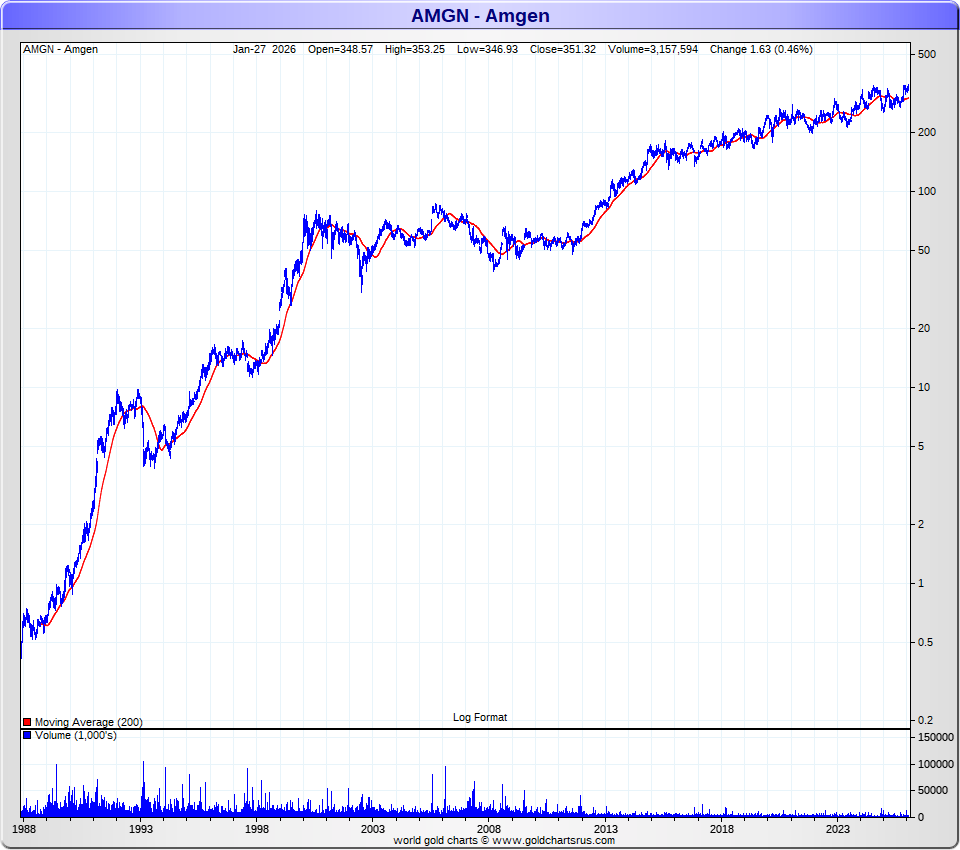Screen dimensions: 960x850
Task: Click the 500 price axis label
Action: pyautogui.click(x=926, y=54)
